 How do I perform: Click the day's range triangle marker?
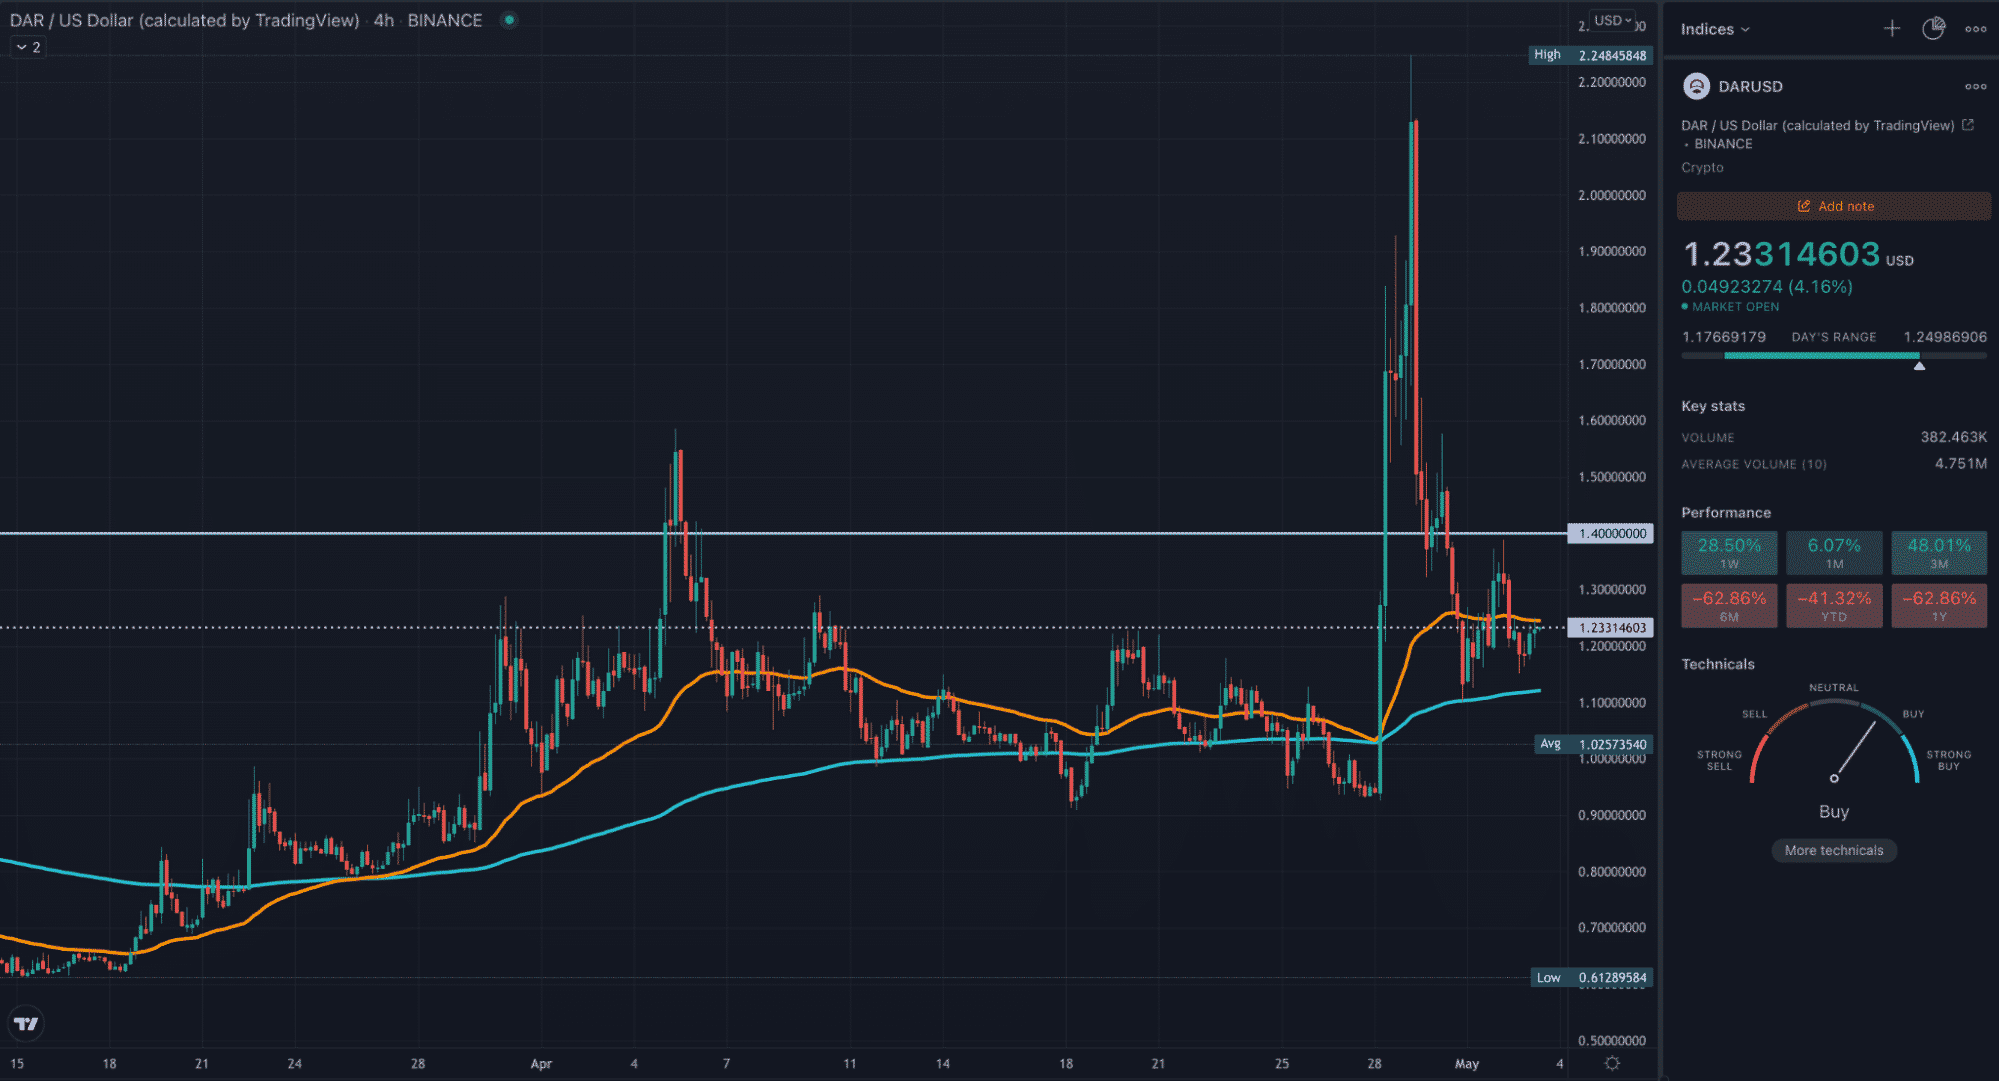point(1919,366)
